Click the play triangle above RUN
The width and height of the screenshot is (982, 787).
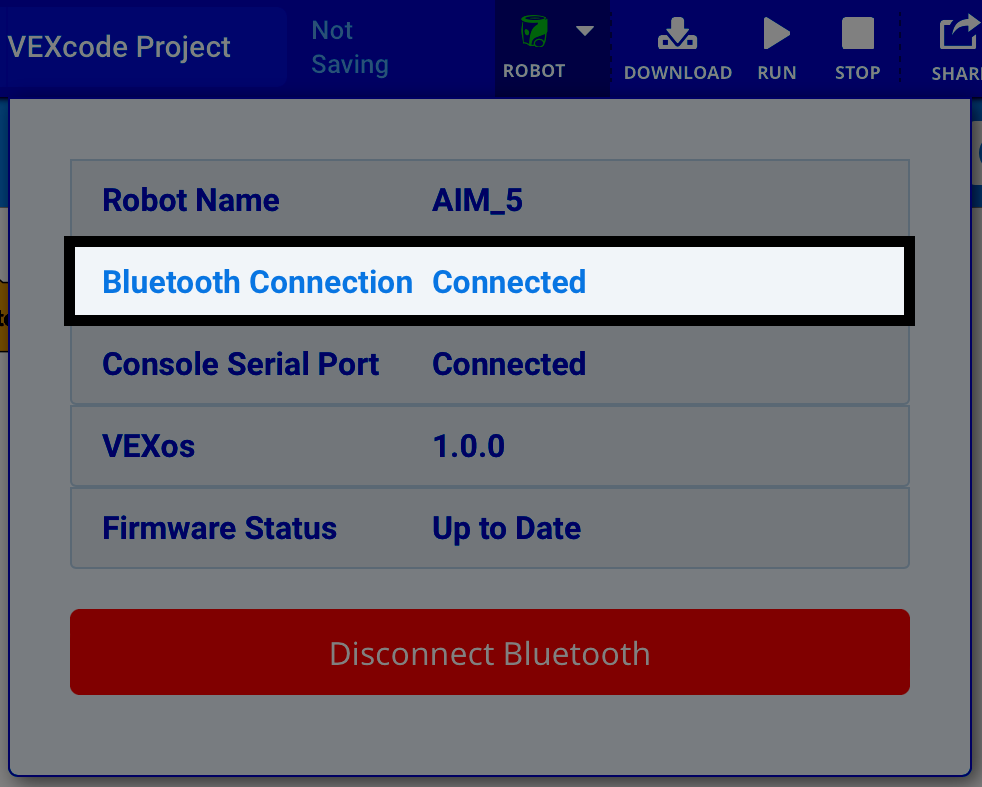(x=776, y=31)
